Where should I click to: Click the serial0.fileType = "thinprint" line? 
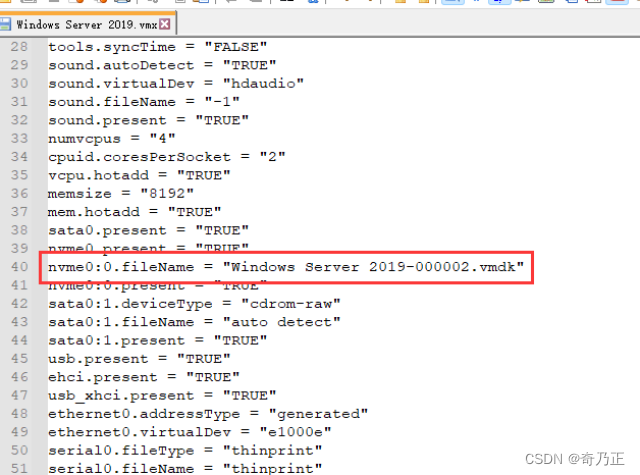point(185,451)
